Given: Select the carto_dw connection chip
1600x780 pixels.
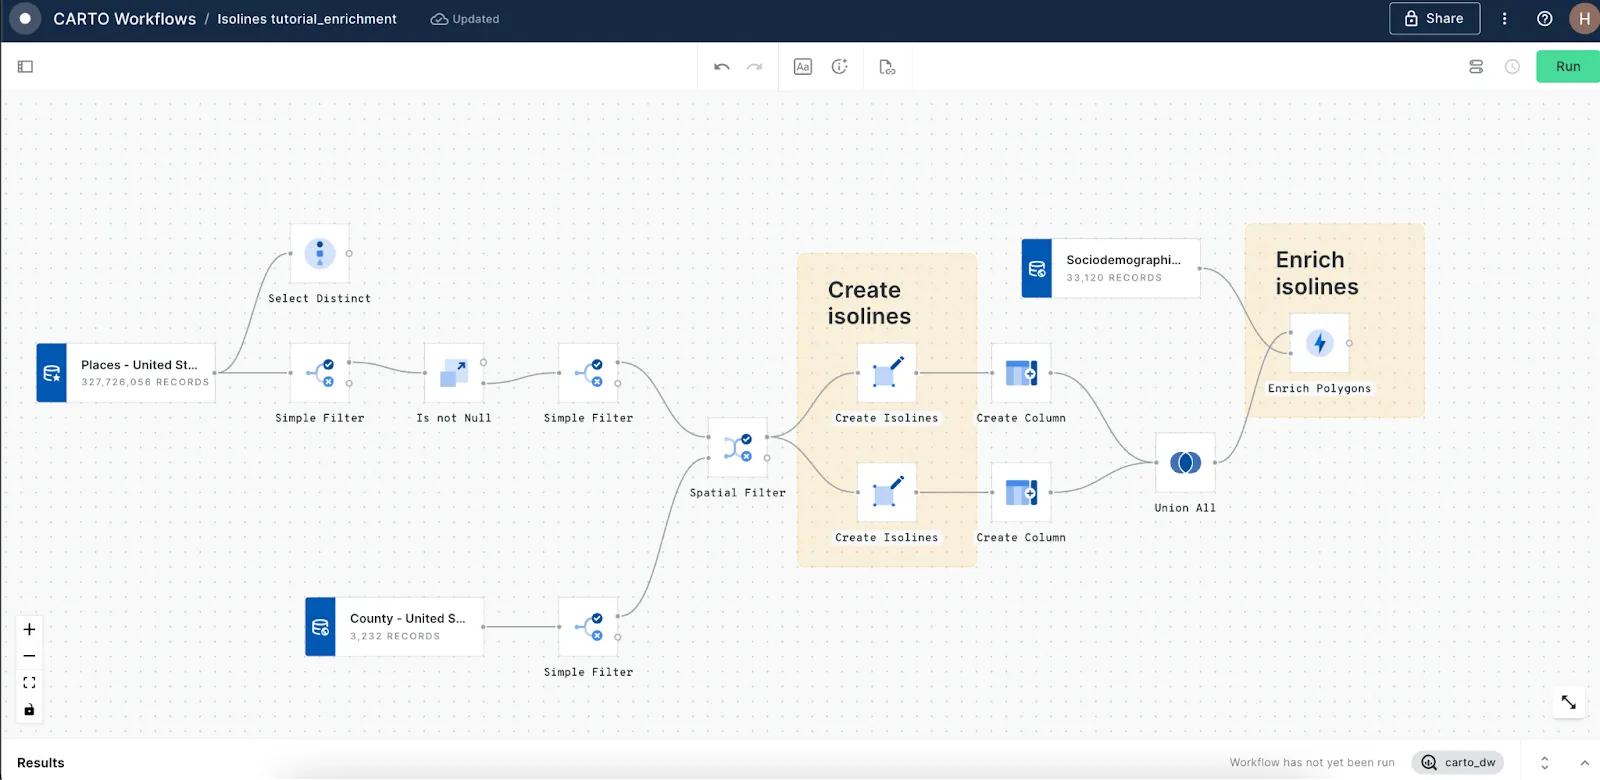Looking at the screenshot, I should click(x=1458, y=763).
